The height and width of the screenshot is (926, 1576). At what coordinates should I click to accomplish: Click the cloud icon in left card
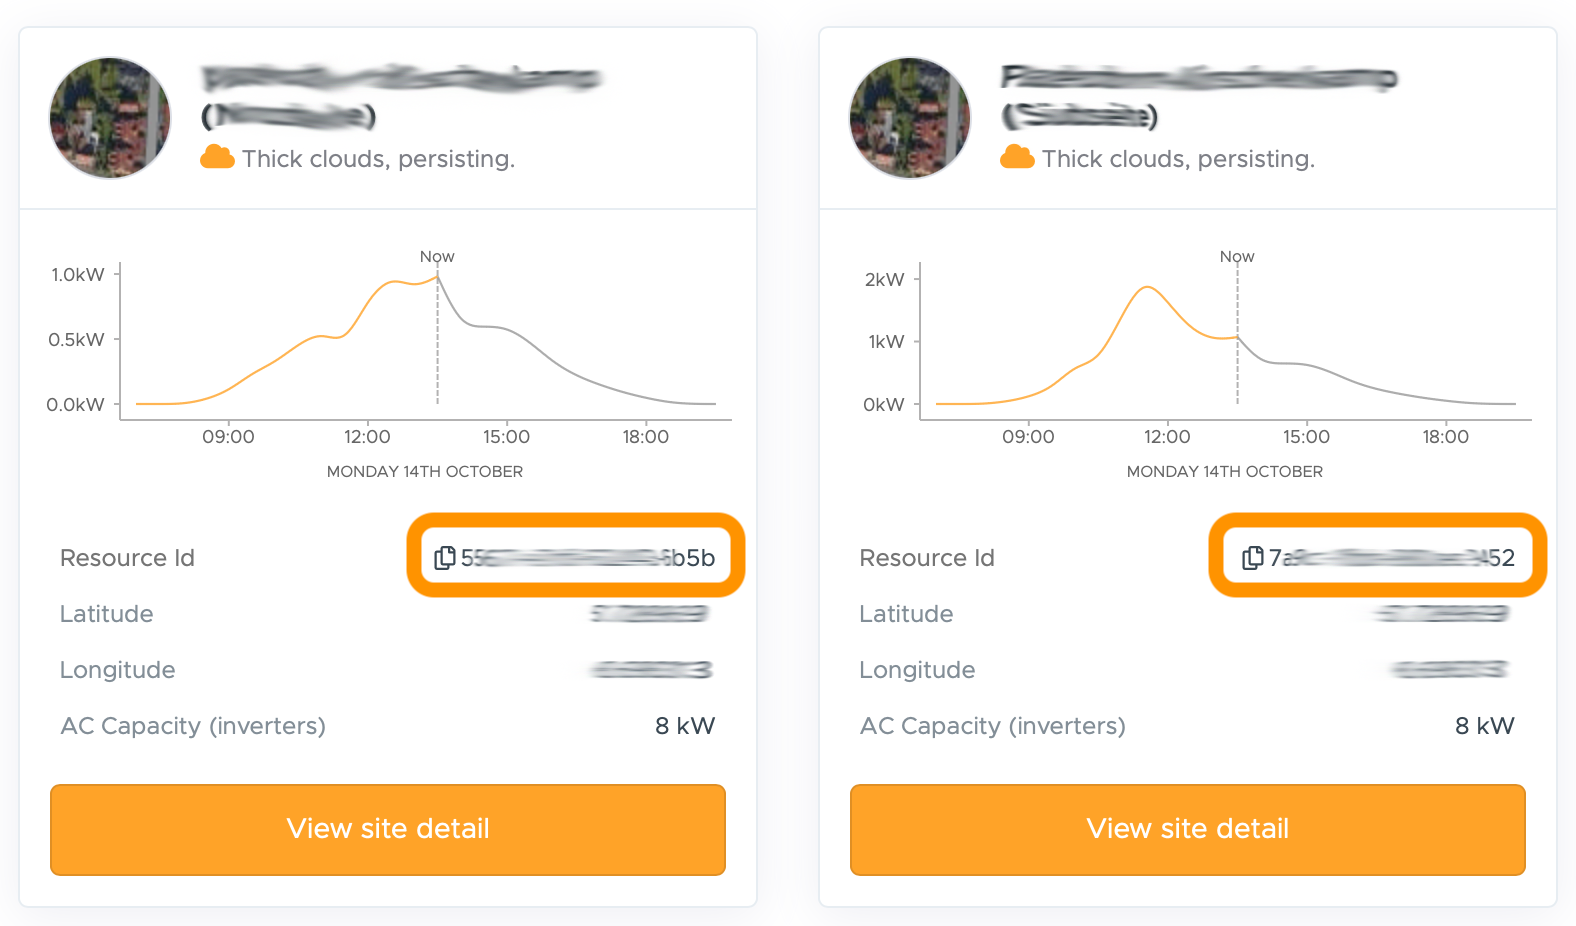point(217,158)
